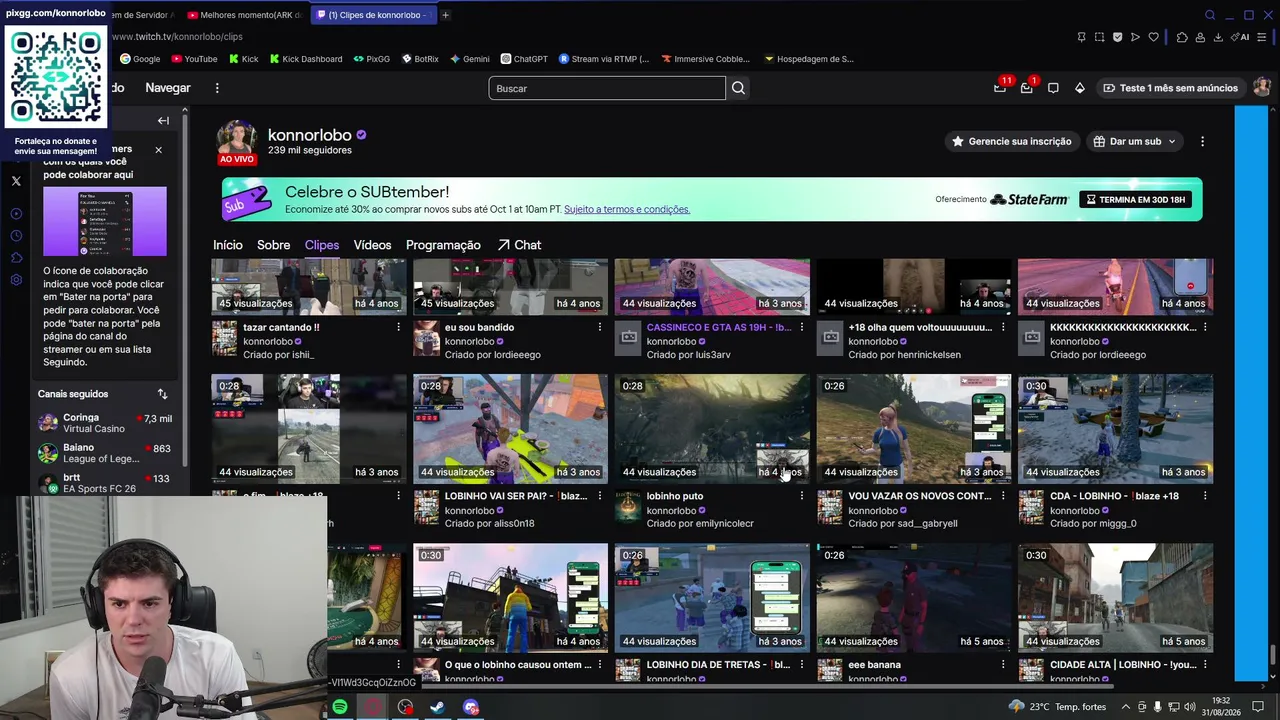Open options menu for 'tazar cantando !!' clip
The height and width of the screenshot is (720, 1280).
398,327
